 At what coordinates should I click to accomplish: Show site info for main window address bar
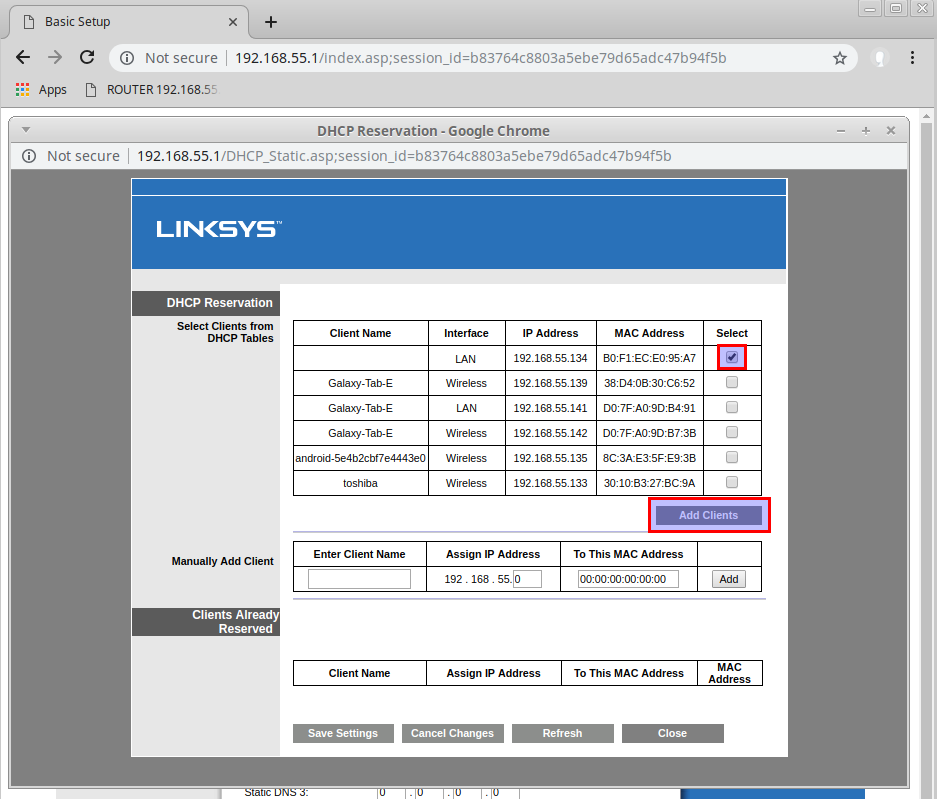(x=127, y=58)
